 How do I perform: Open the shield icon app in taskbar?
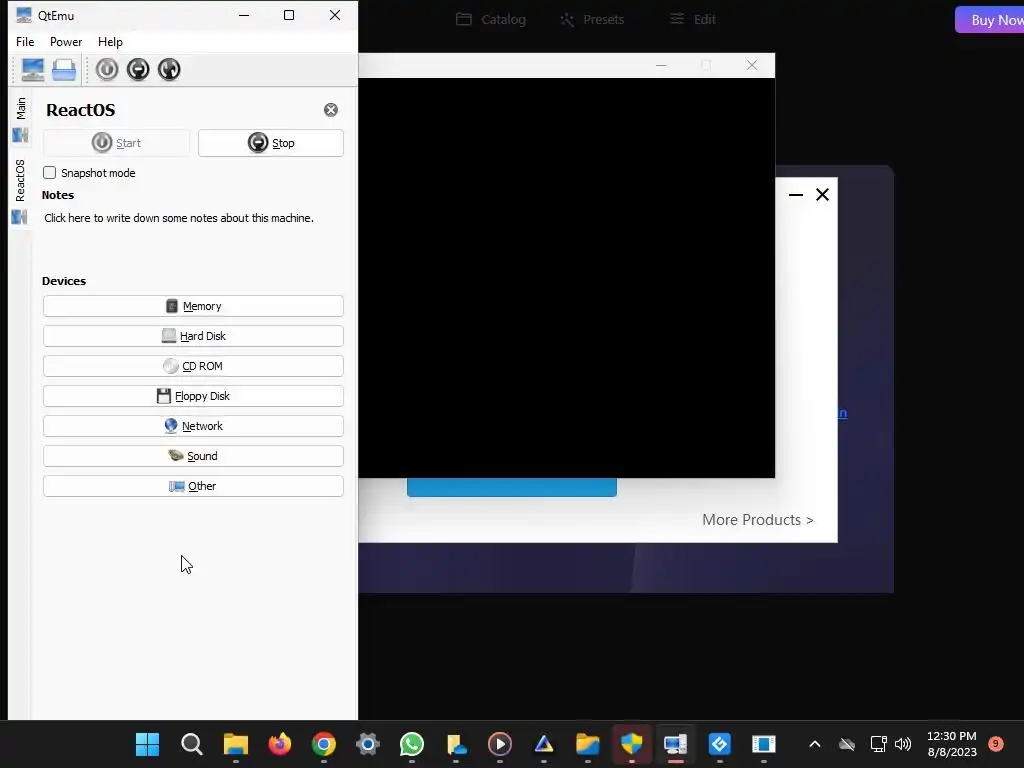pos(632,744)
